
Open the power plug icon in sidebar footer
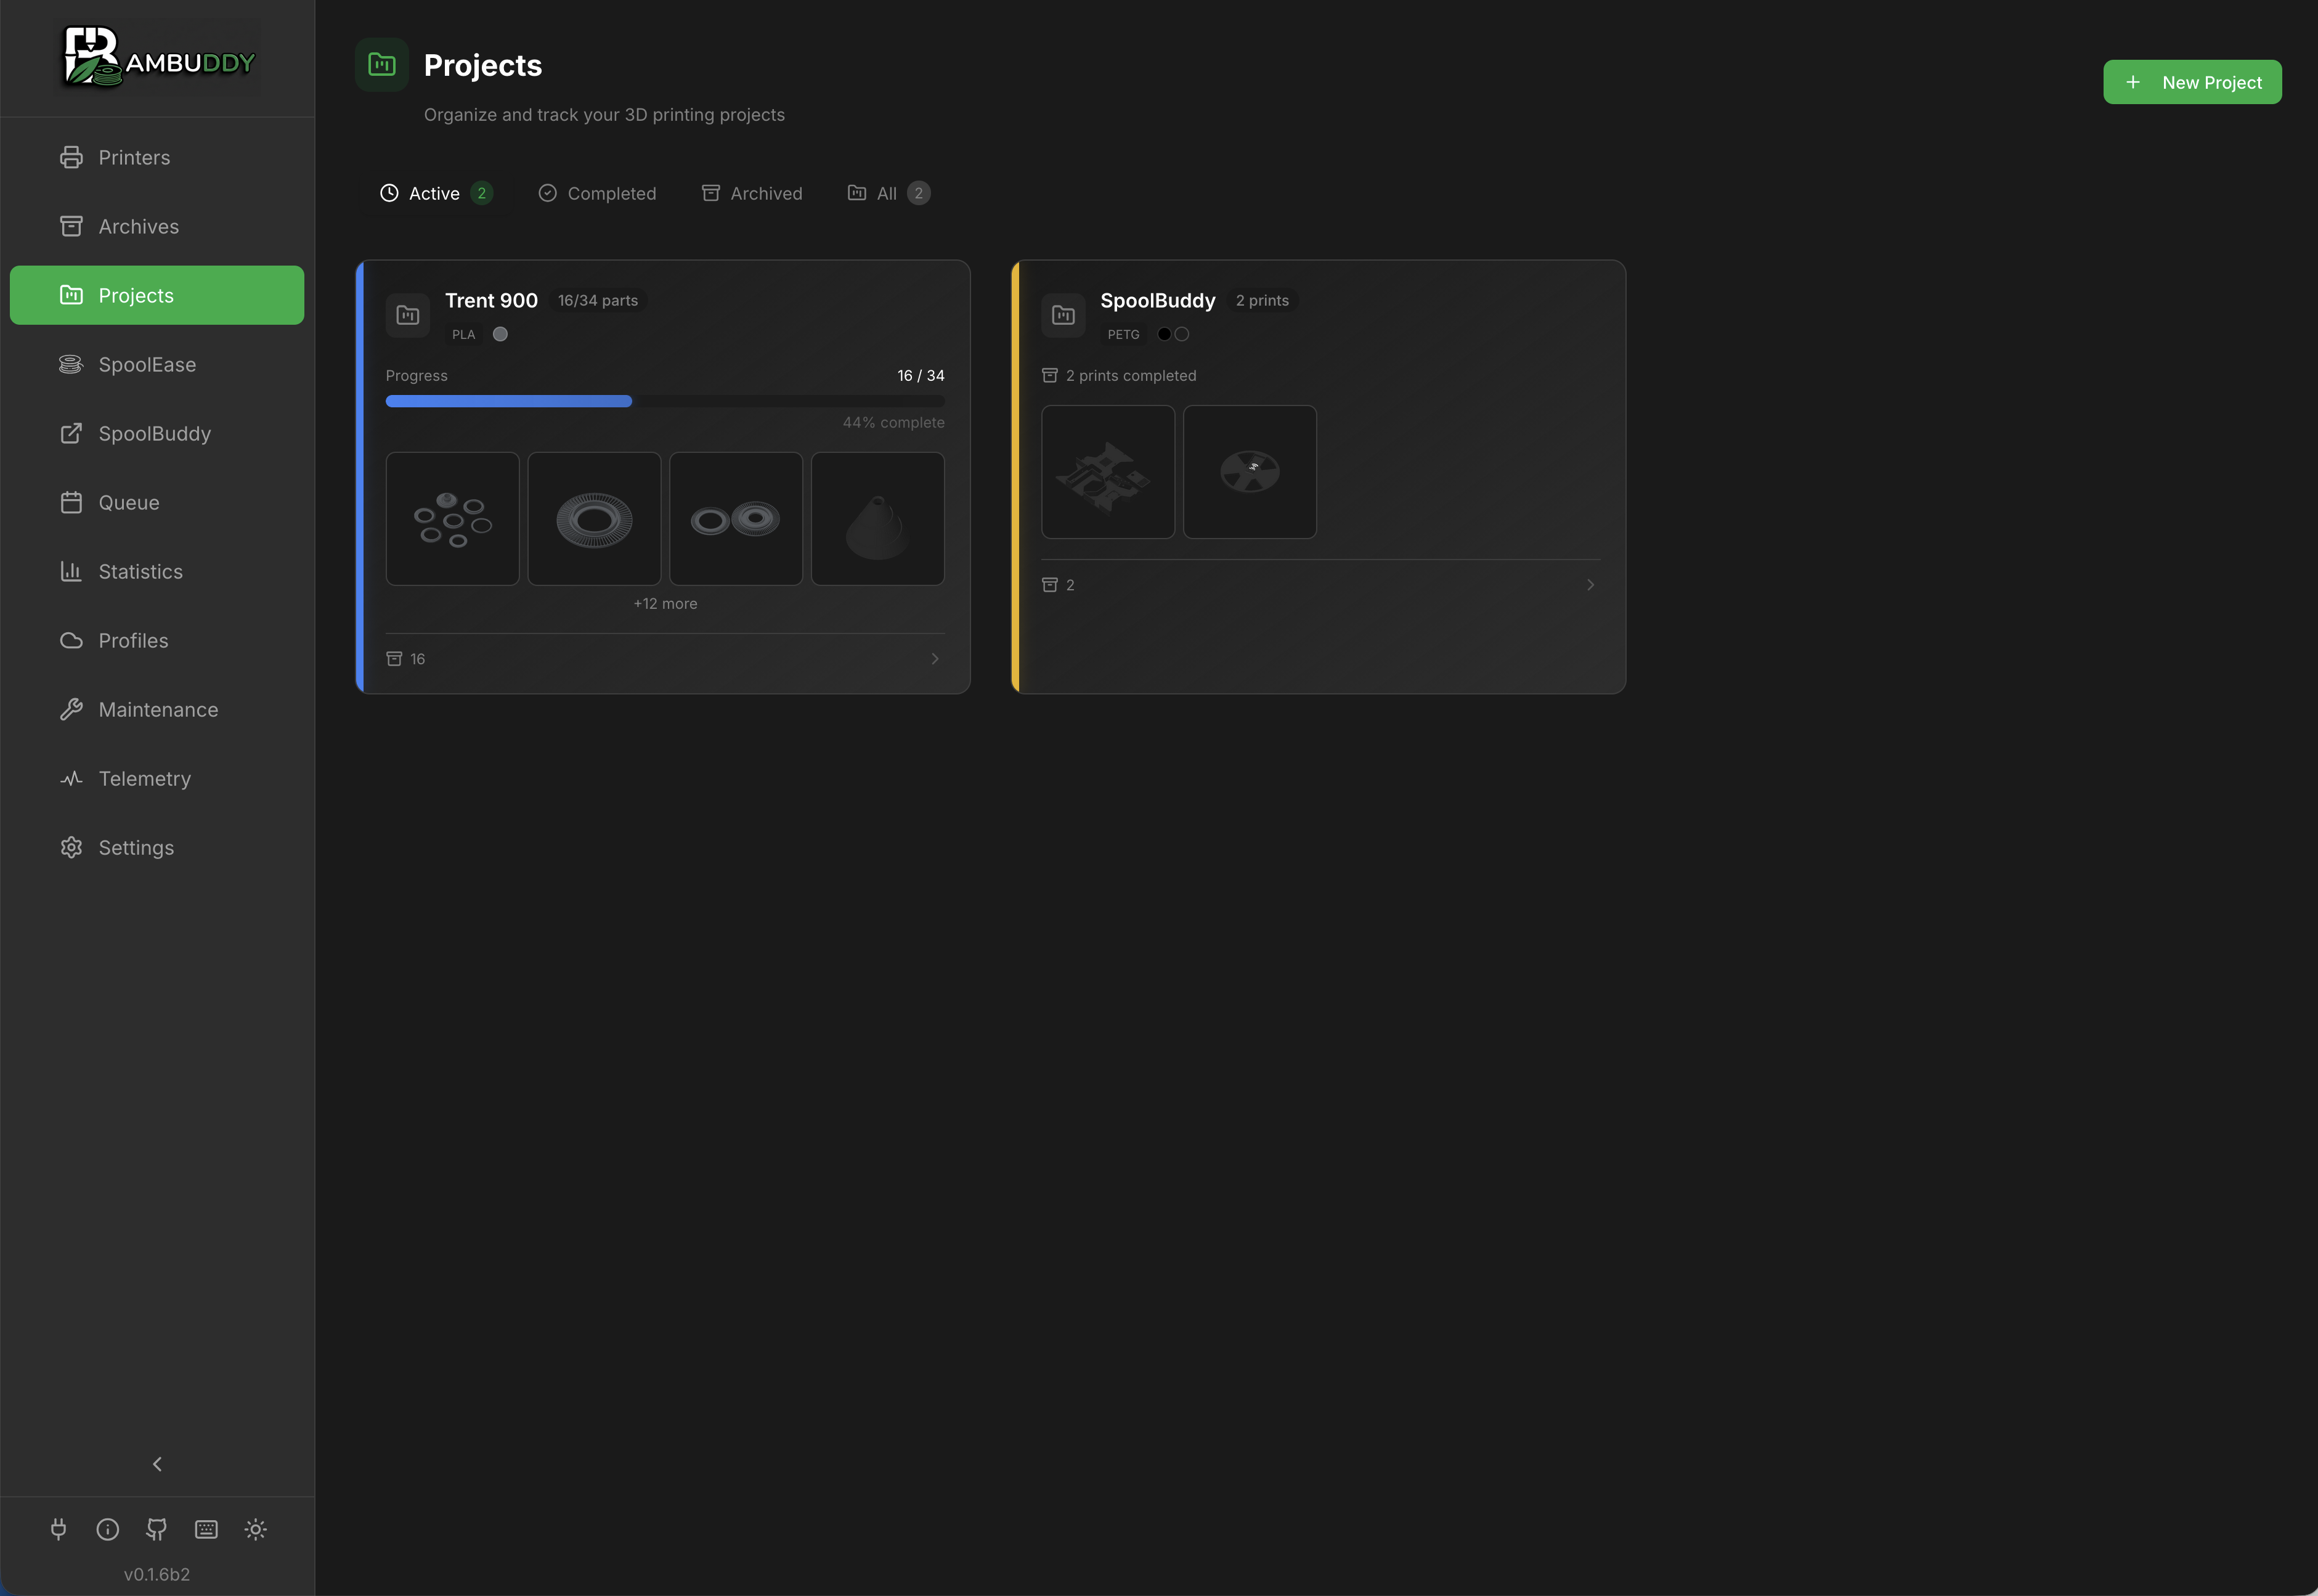[59, 1529]
